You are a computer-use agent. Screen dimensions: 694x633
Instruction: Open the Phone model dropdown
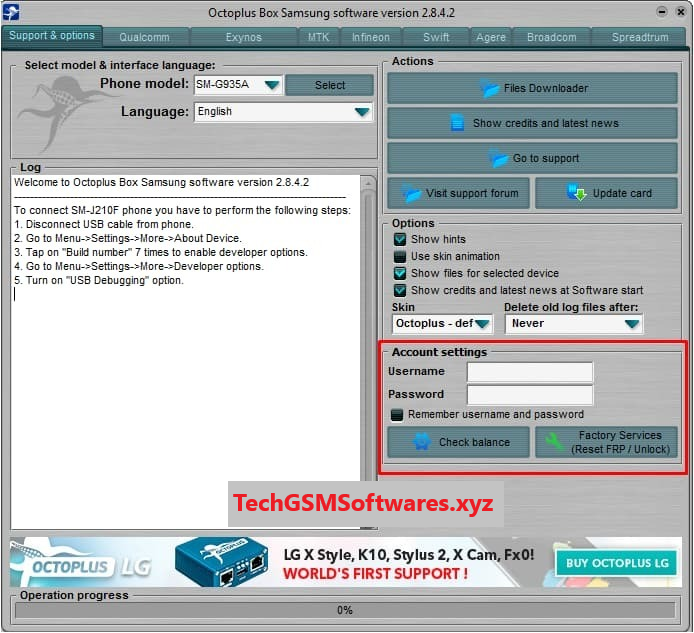pyautogui.click(x=271, y=86)
